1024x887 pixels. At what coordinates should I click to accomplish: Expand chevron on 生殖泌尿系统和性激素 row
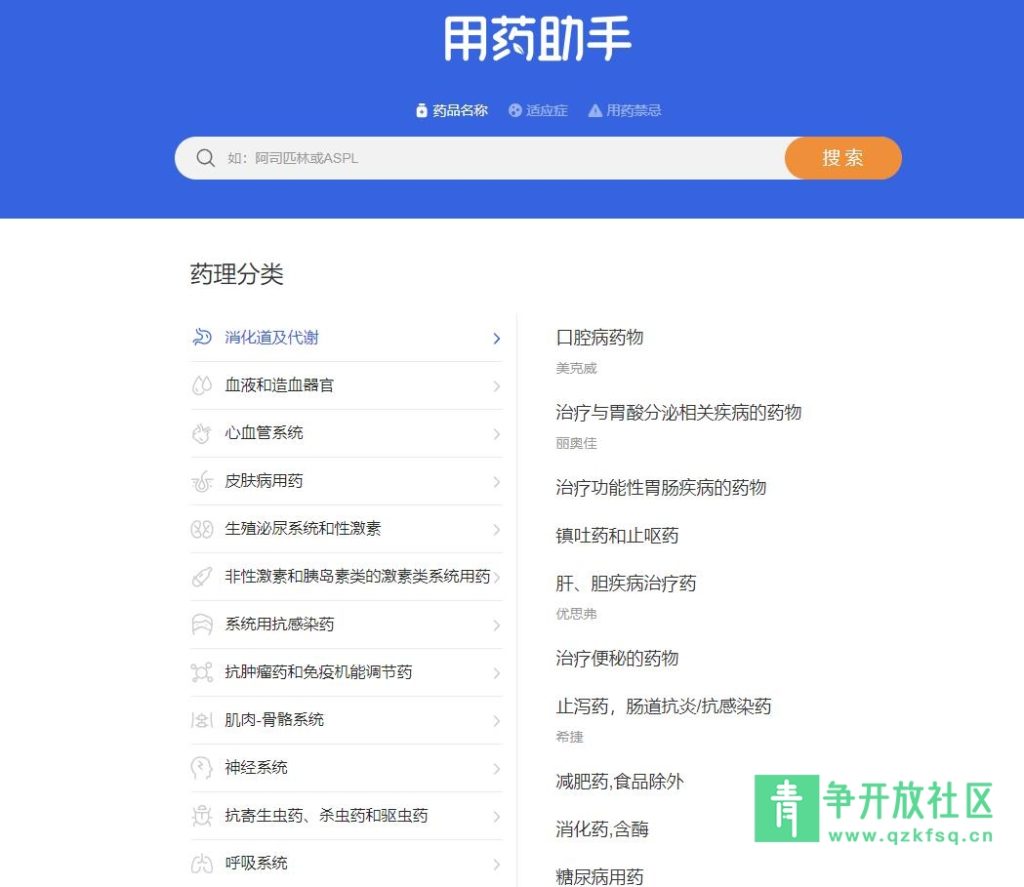(496, 530)
